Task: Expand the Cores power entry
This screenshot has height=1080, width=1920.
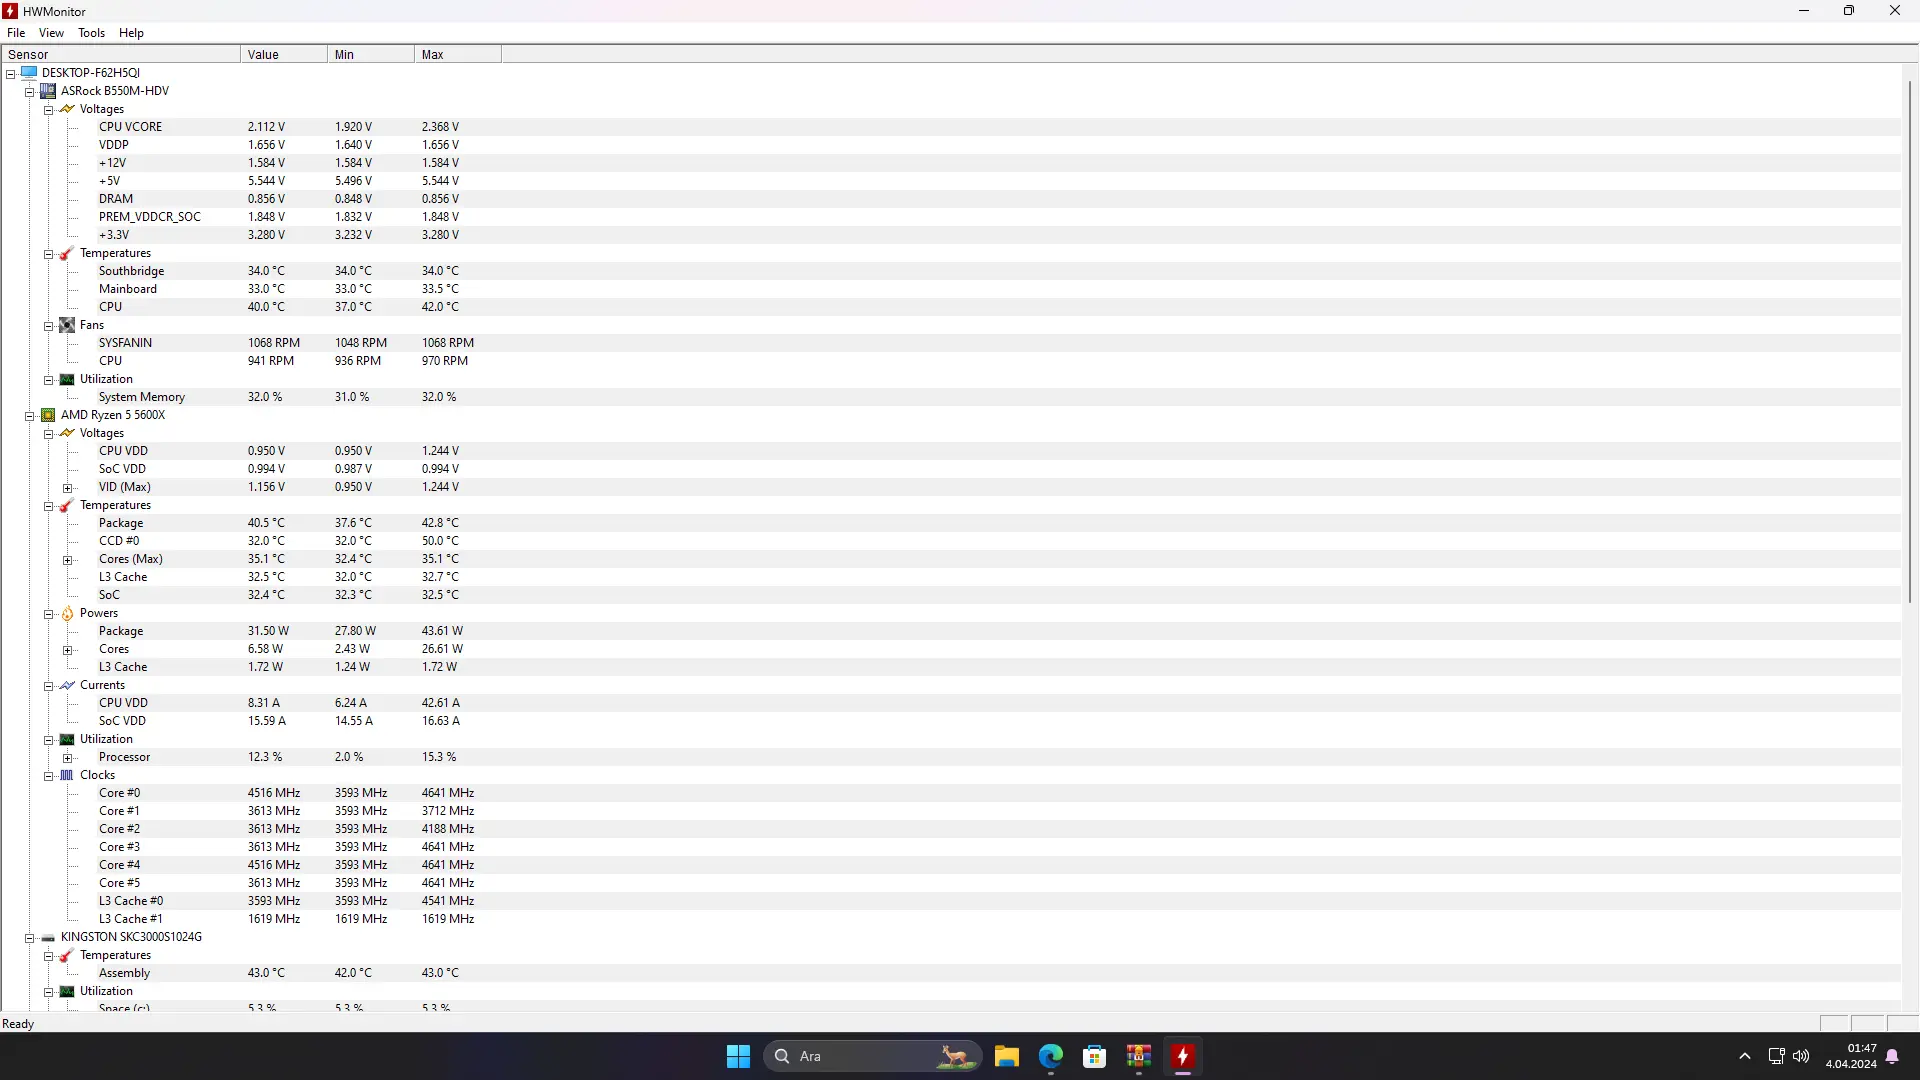Action: [x=68, y=650]
